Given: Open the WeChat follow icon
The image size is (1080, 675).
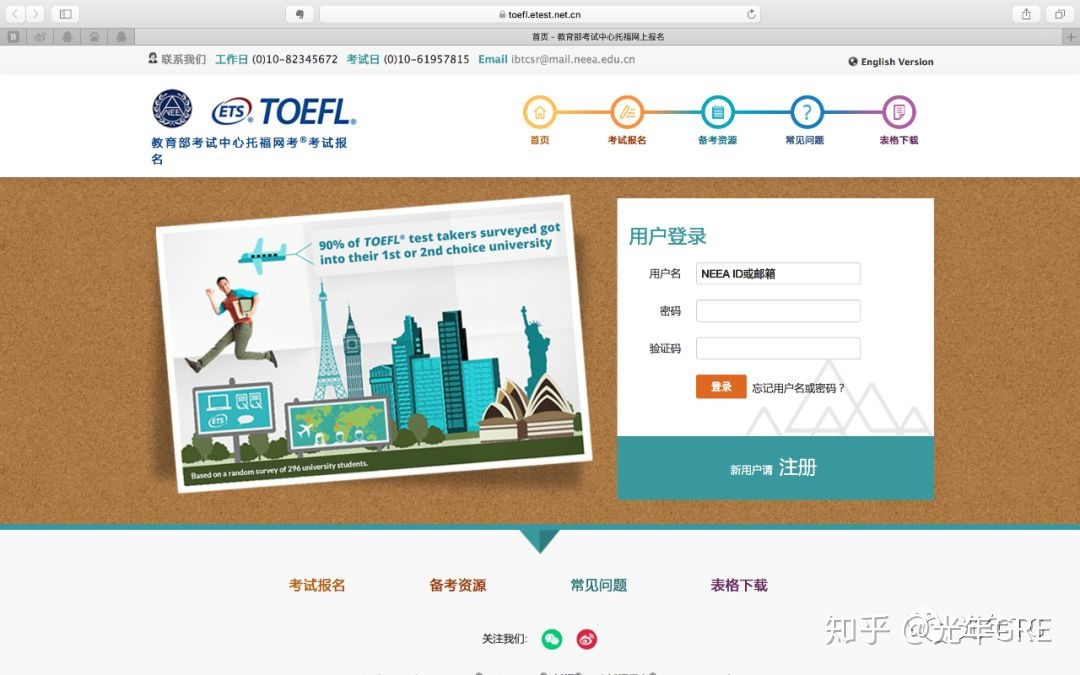Looking at the screenshot, I should (x=552, y=639).
